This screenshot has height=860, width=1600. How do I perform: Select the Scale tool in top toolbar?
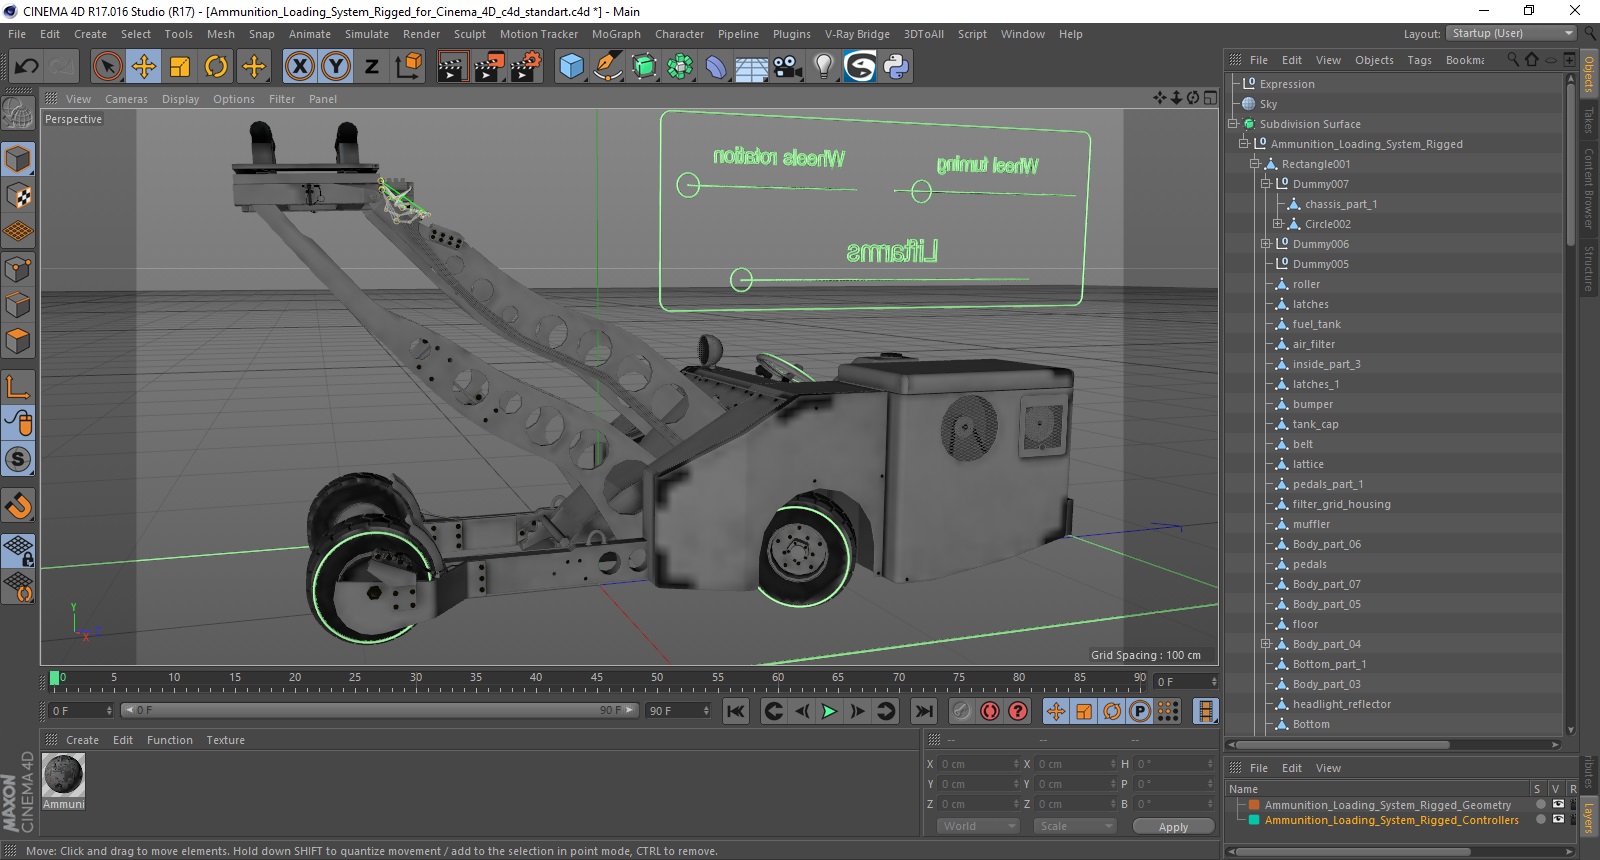(180, 67)
